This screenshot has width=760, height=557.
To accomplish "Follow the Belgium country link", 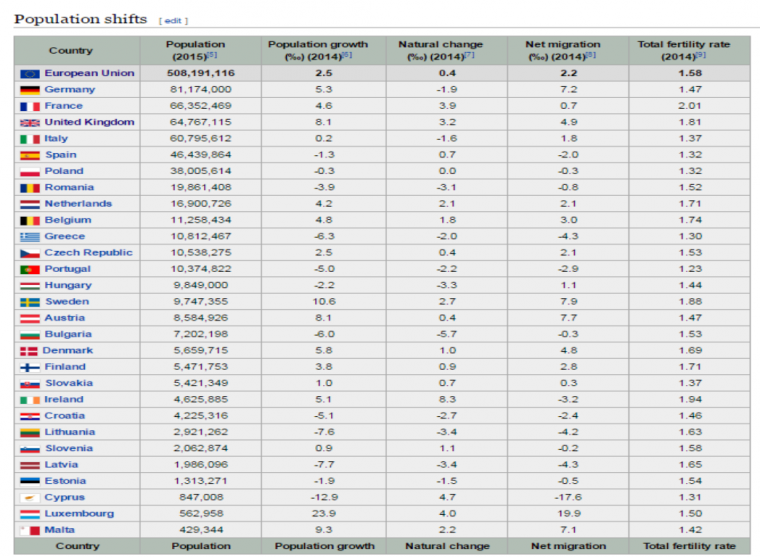I will click(x=68, y=220).
